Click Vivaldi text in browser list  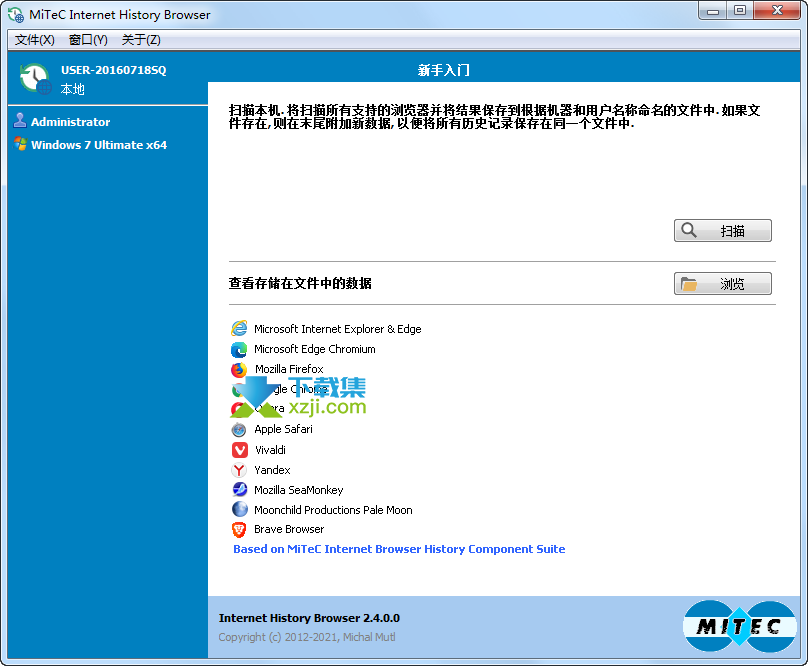(270, 450)
